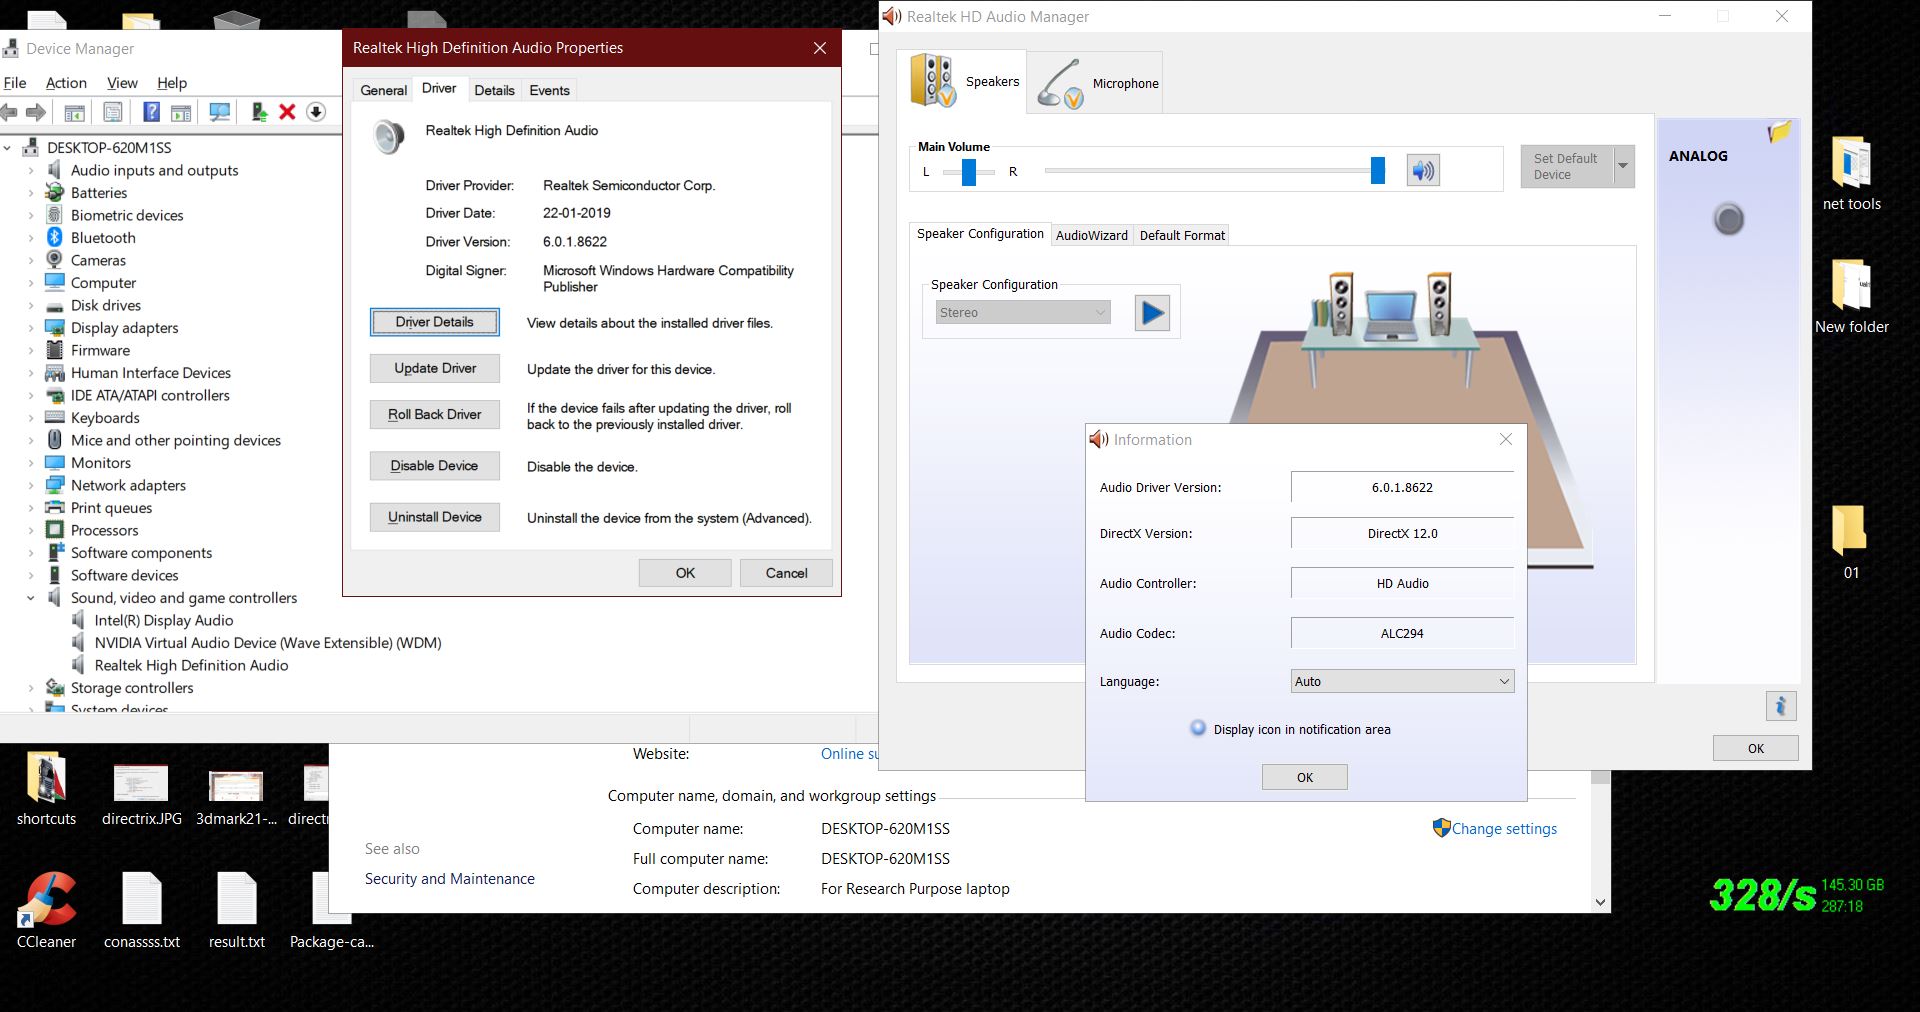The height and width of the screenshot is (1012, 1920).
Task: Click the yellow folder connector settings icon
Action: 1779,132
